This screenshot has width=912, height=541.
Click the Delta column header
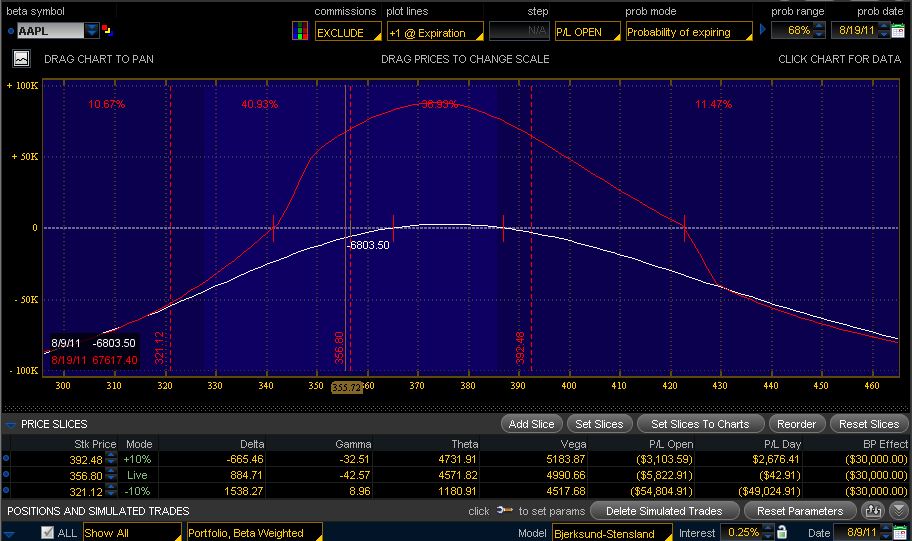tap(252, 444)
